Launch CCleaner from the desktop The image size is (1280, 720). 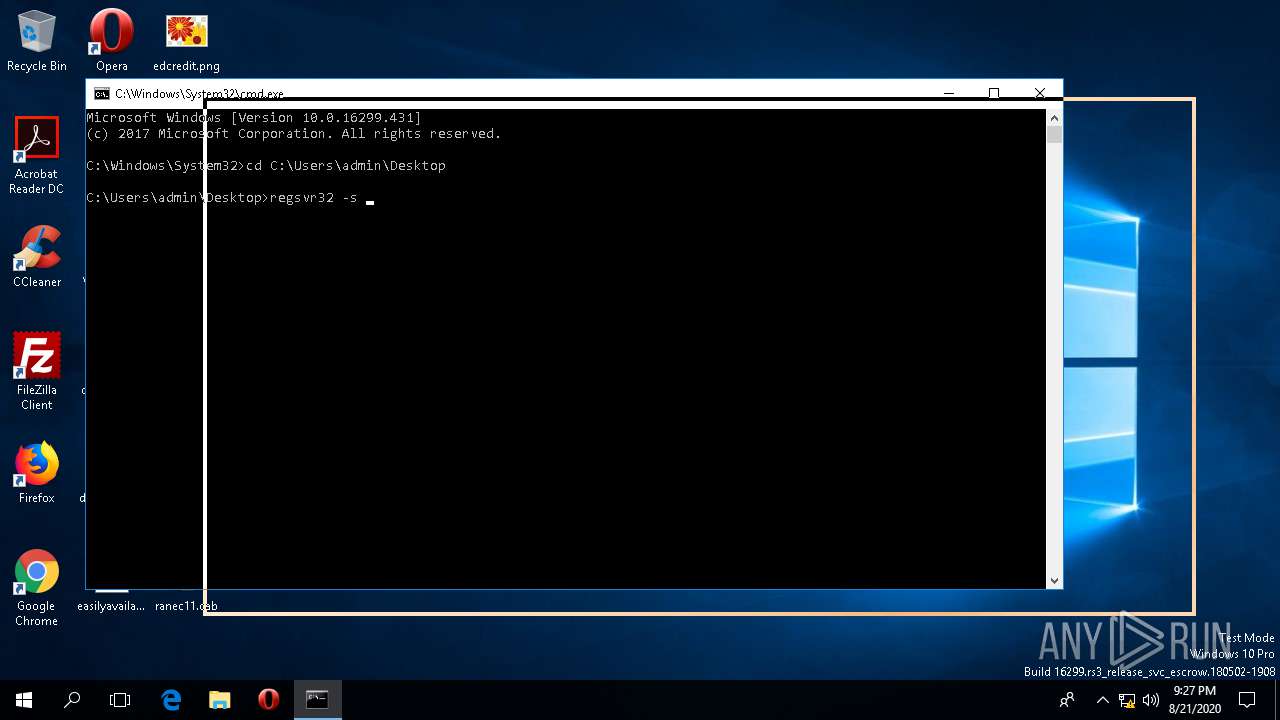37,257
